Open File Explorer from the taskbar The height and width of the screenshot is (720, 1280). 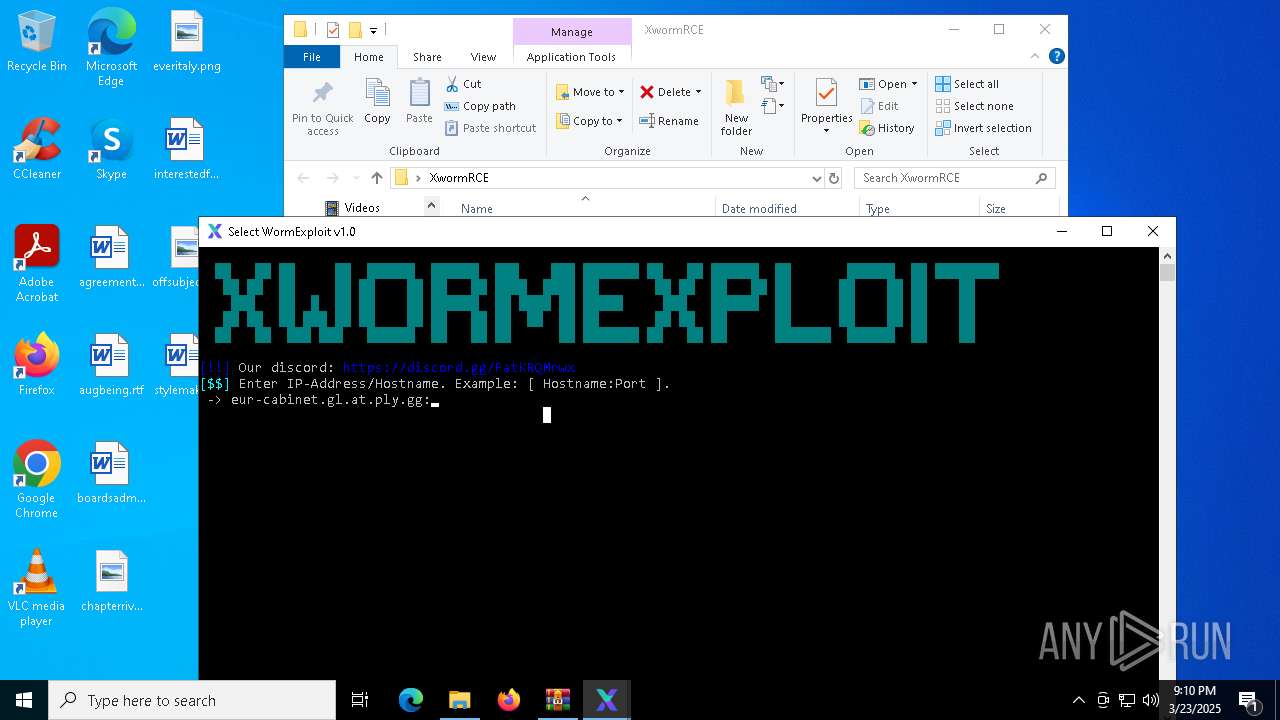(459, 700)
